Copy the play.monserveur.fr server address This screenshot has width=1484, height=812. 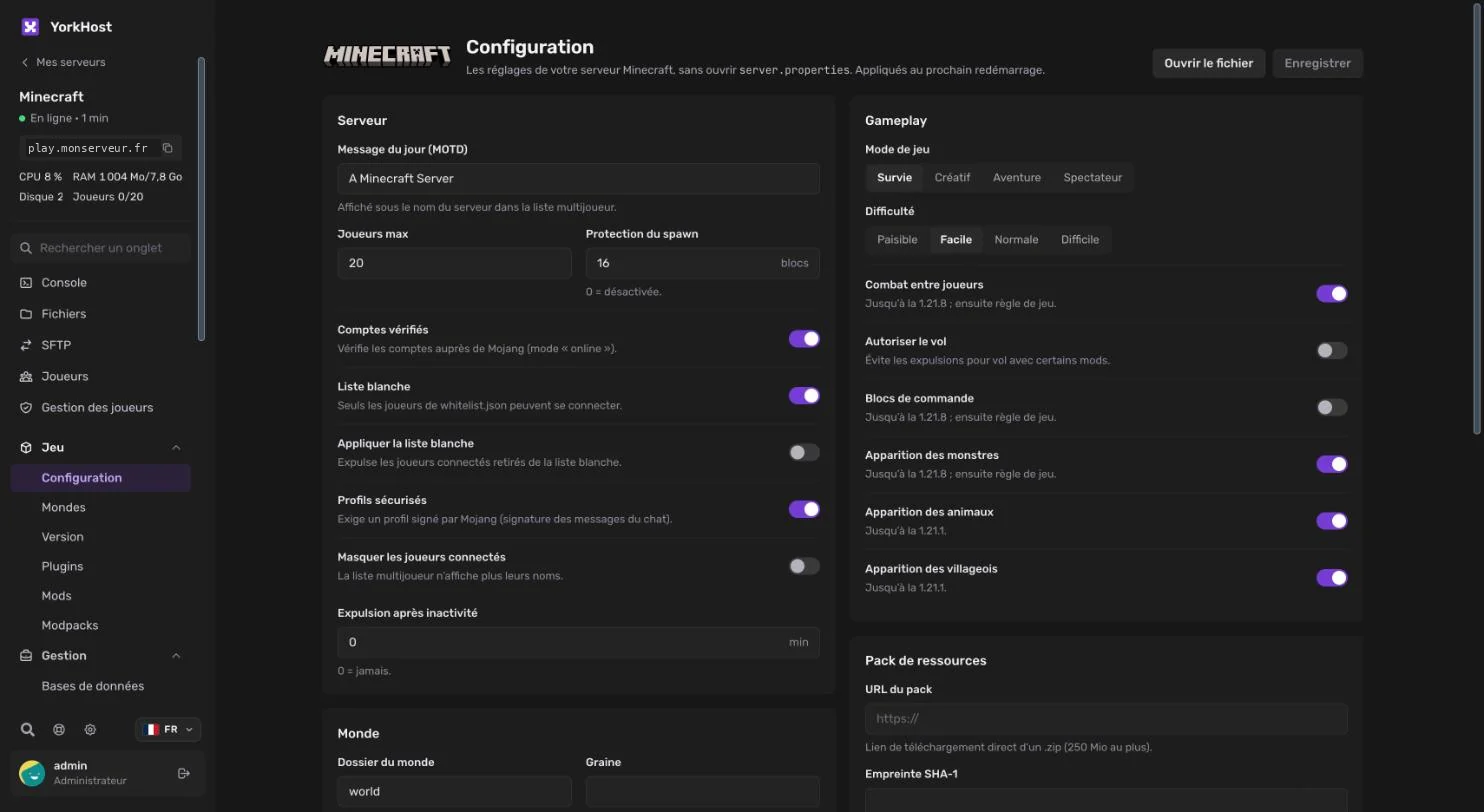point(167,148)
